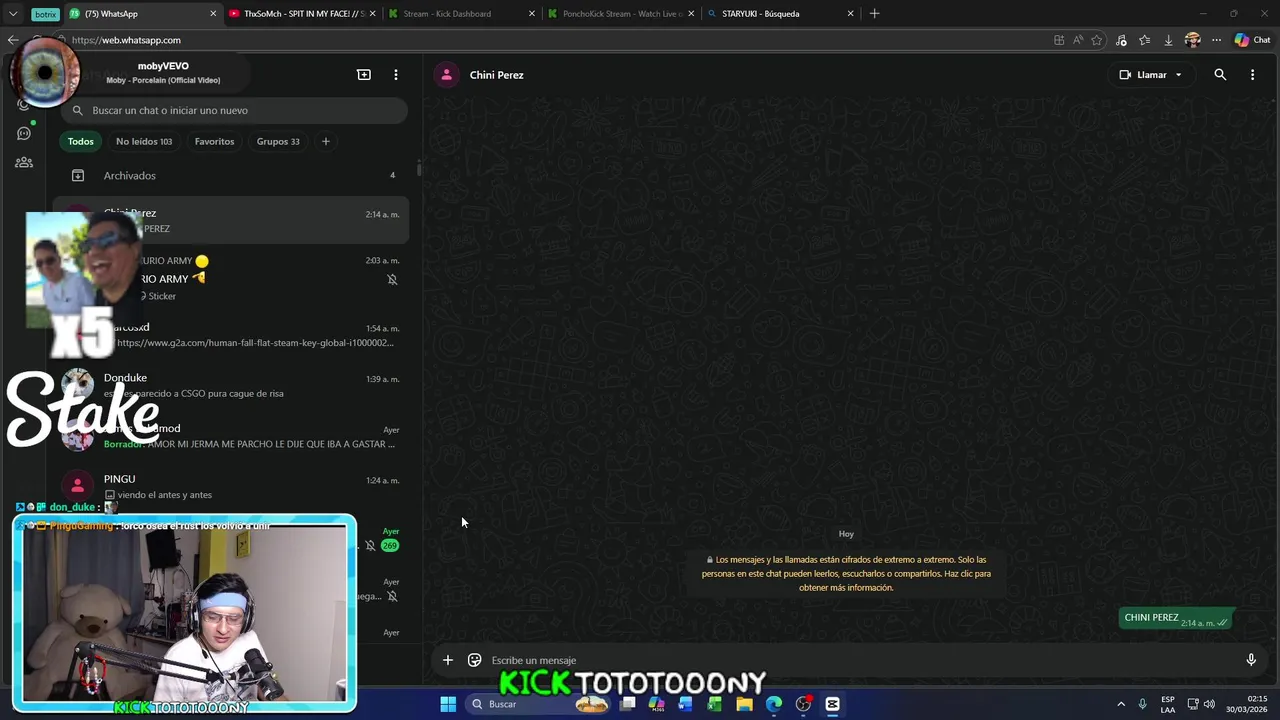Click the end-to-end encryption notice

846,574
